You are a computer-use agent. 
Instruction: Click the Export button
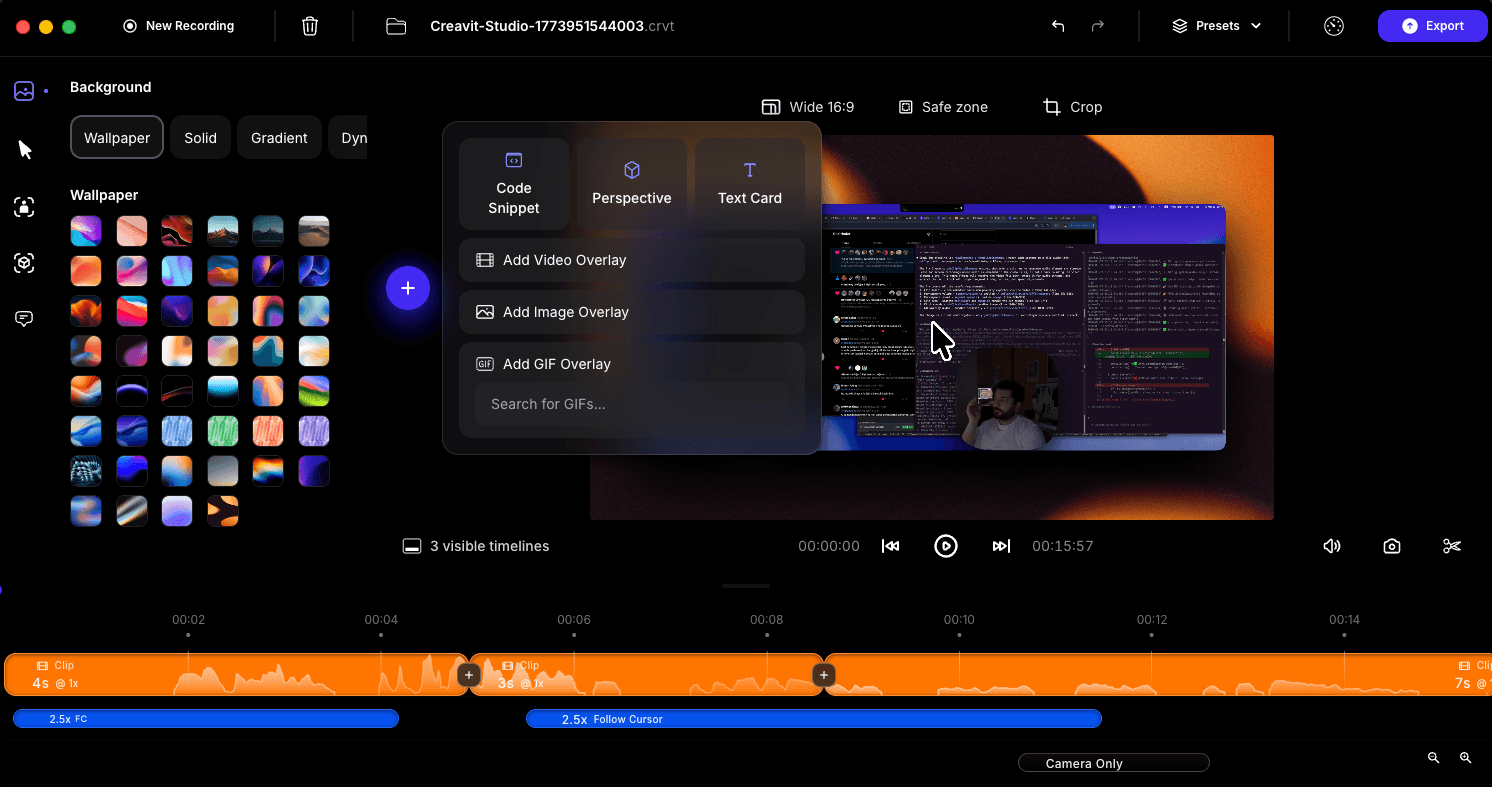1432,25
